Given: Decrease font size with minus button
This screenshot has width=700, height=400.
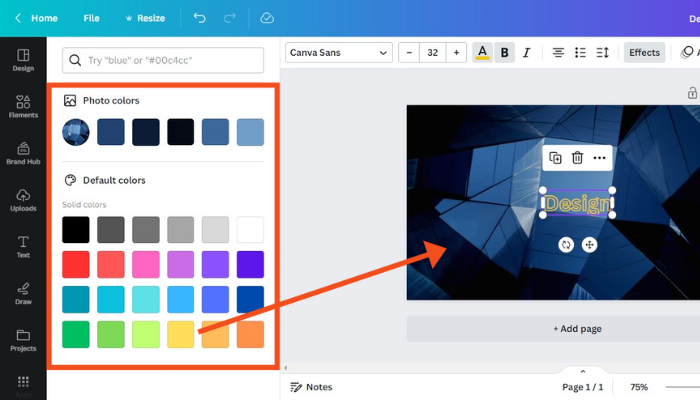Looking at the screenshot, I should (409, 53).
